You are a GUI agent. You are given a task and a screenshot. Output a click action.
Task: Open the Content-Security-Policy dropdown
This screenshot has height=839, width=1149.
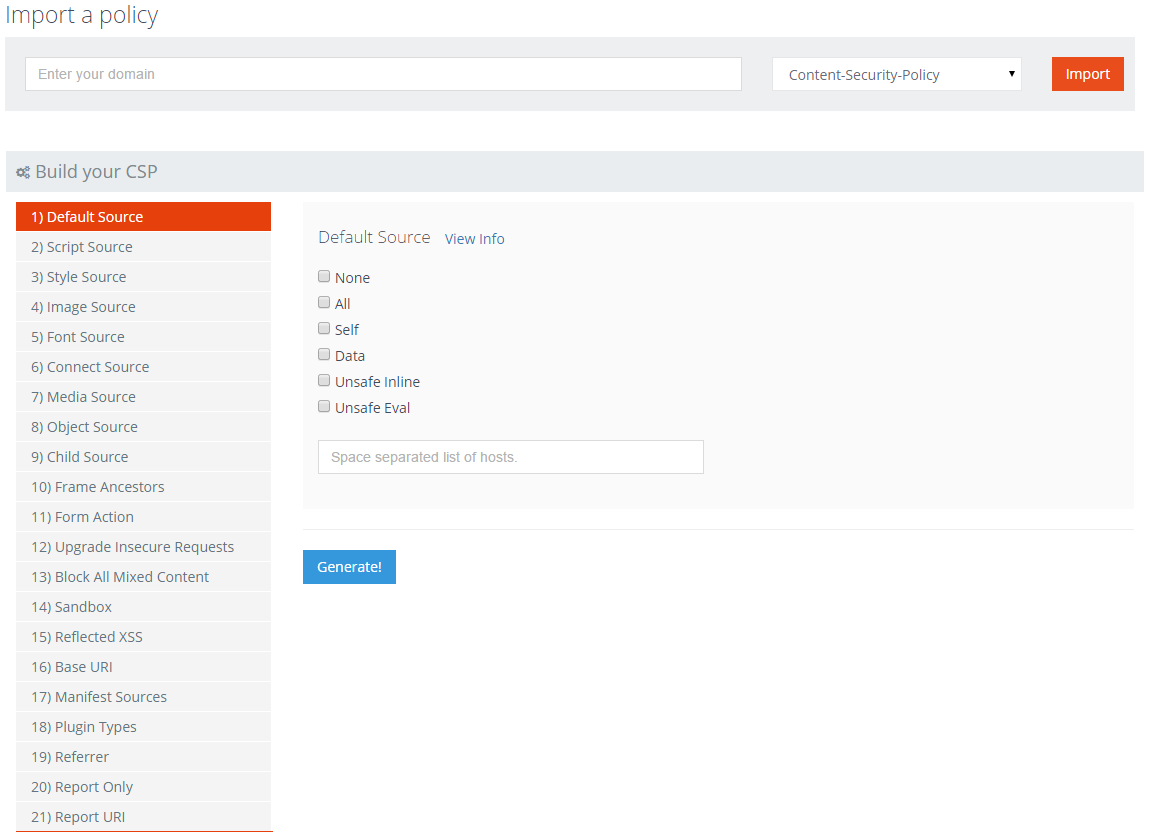click(x=896, y=74)
